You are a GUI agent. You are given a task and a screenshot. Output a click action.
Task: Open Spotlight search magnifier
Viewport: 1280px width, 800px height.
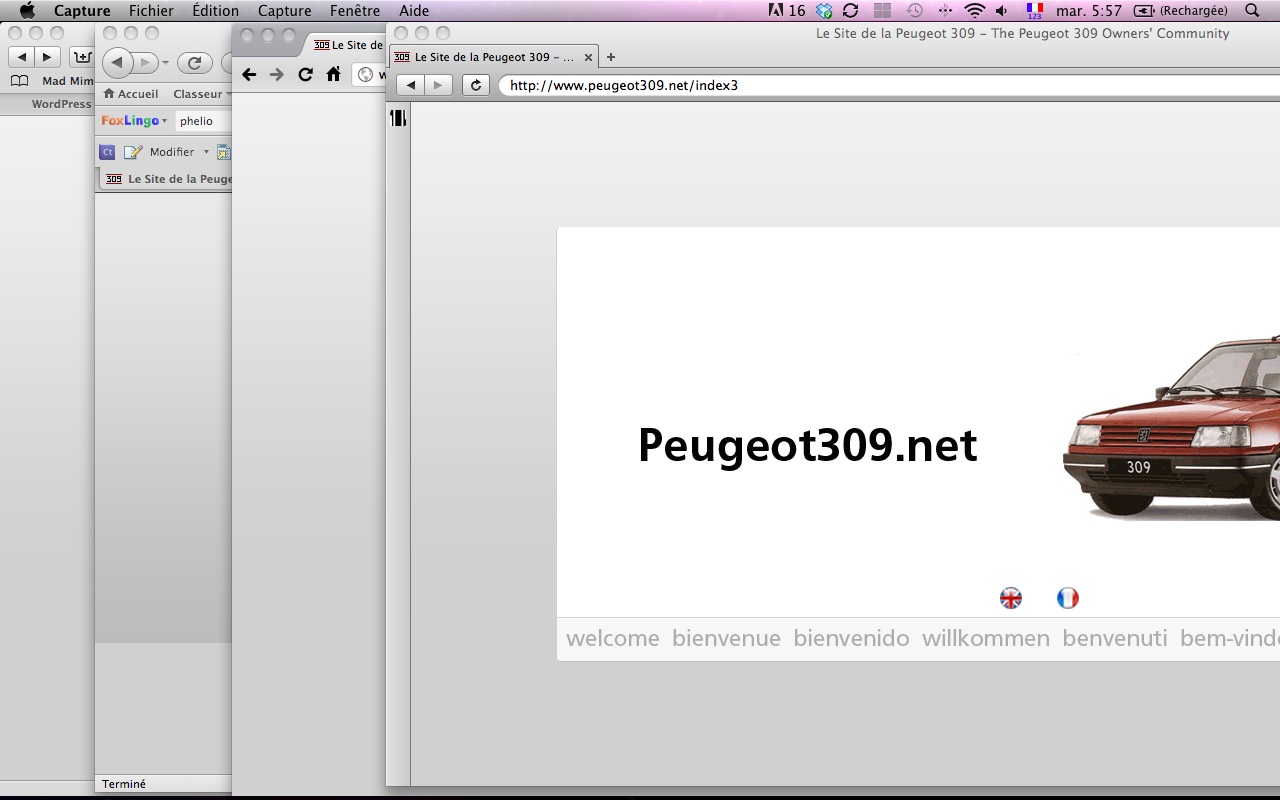click(1252, 11)
